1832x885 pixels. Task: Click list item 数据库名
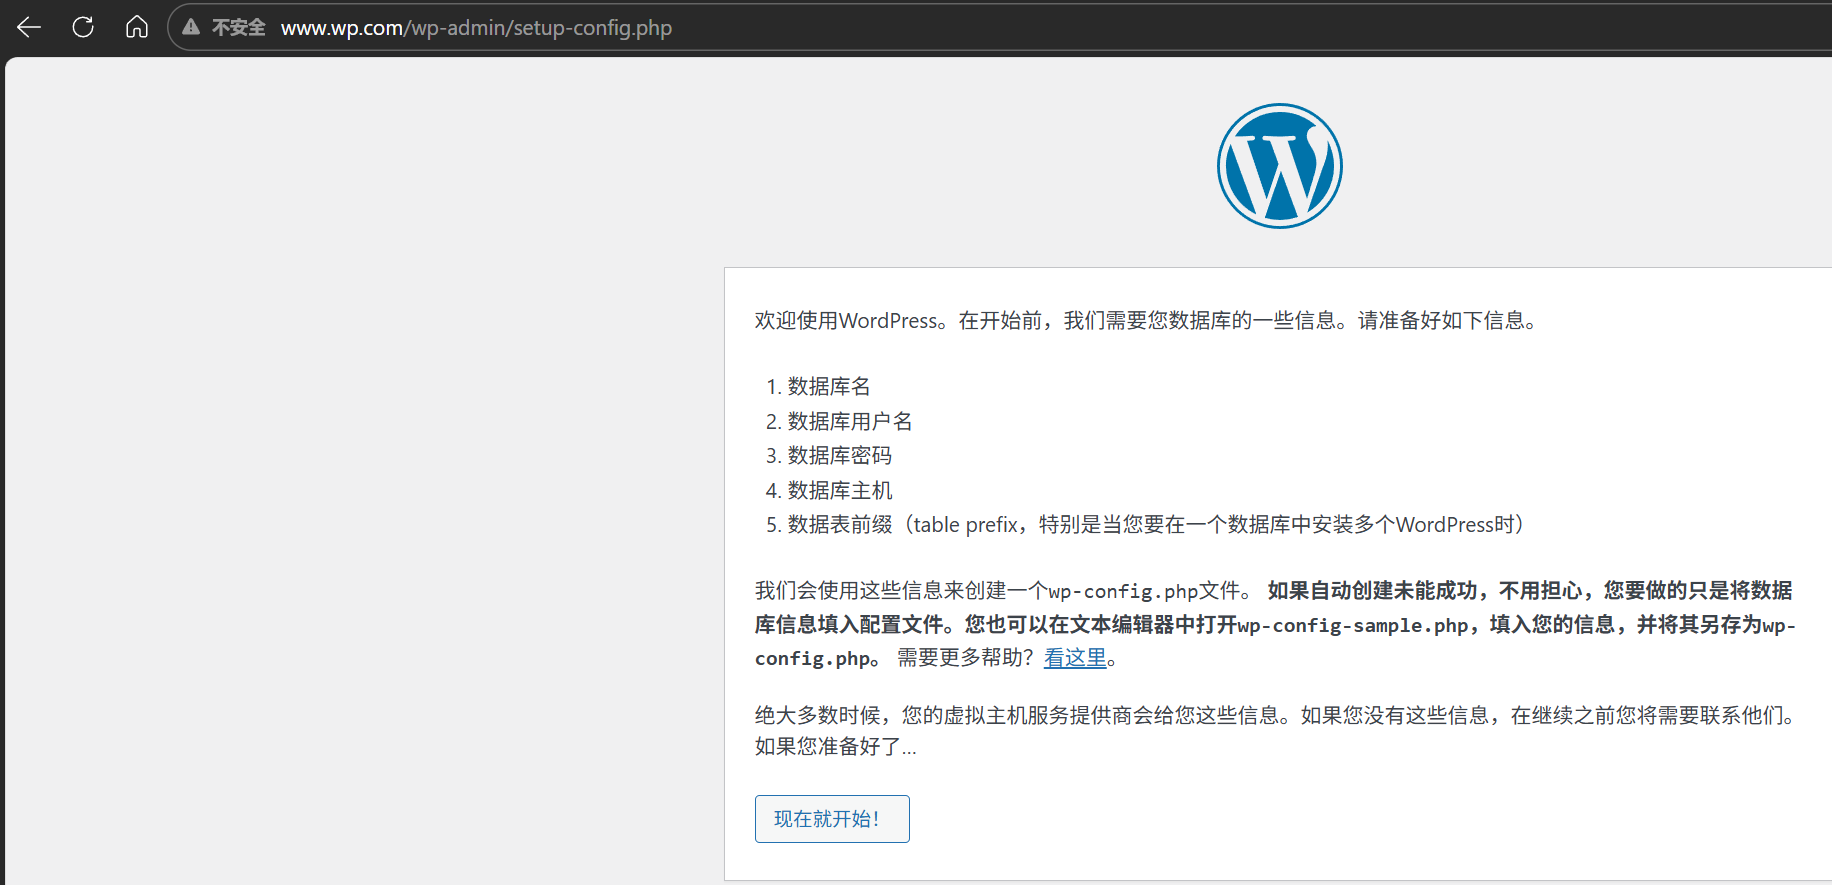coord(829,386)
